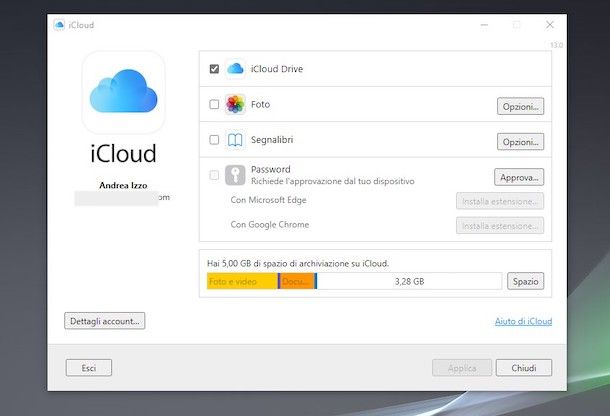Click the 3,28 GB free storage bar

pos(409,281)
